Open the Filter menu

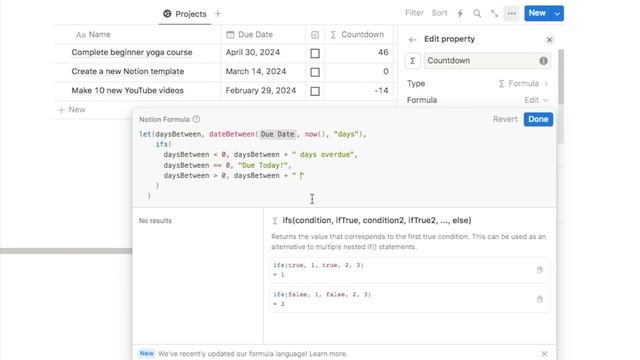[x=414, y=13]
